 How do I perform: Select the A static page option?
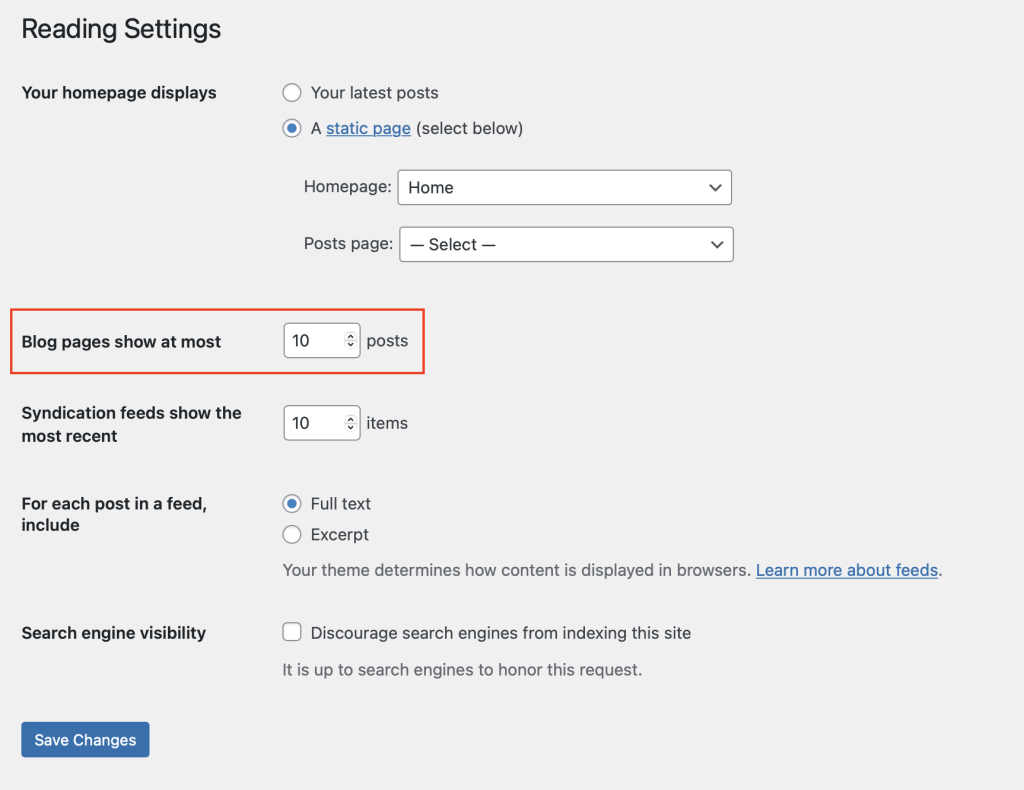click(291, 128)
